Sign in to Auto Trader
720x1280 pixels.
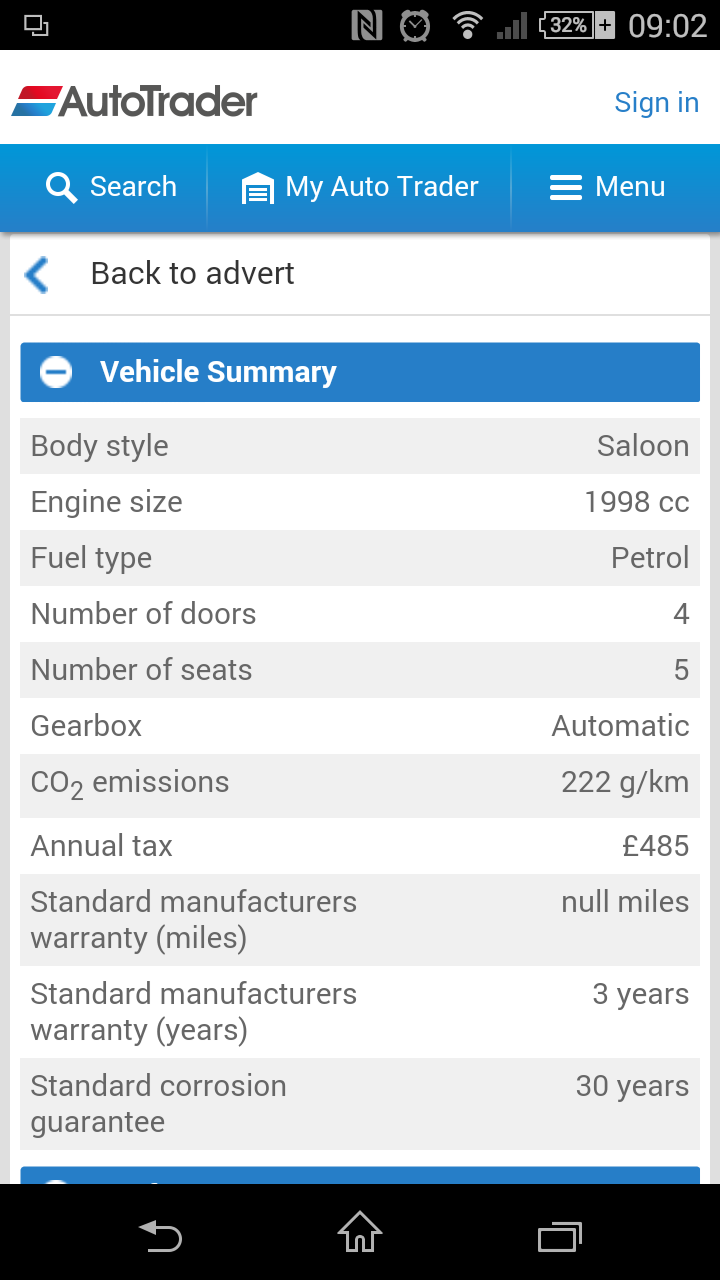point(656,102)
